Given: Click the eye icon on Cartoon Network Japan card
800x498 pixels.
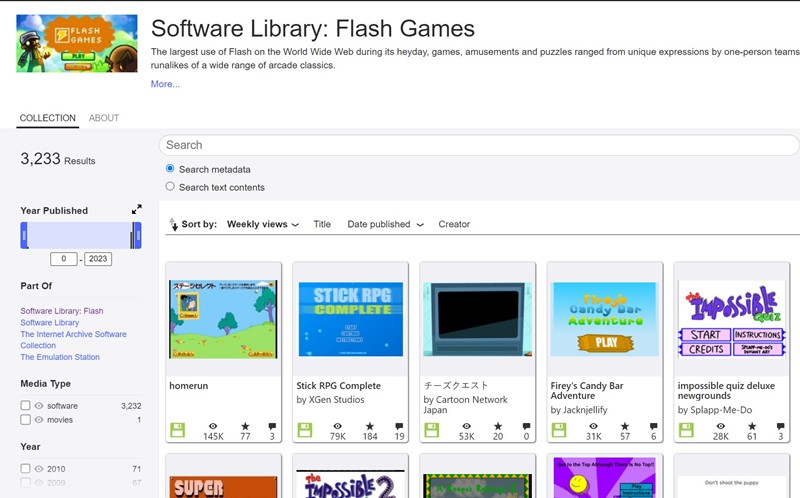Looking at the screenshot, I should pos(467,426).
